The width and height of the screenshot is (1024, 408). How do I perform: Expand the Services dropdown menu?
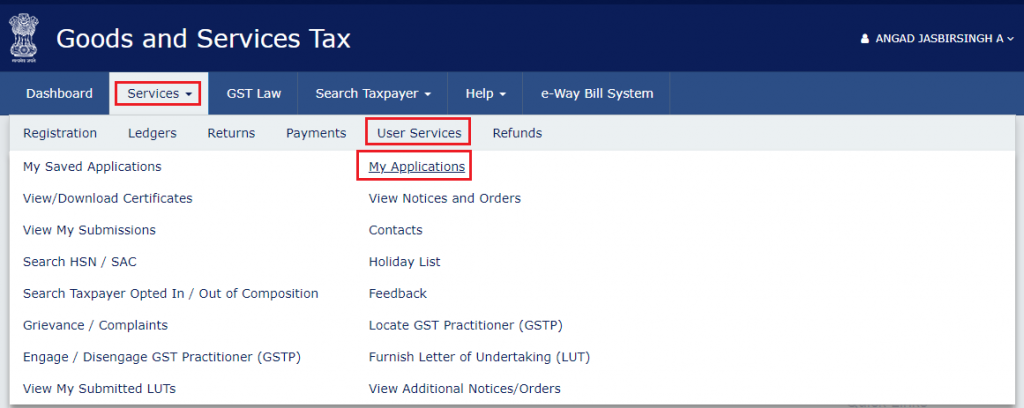pos(159,93)
